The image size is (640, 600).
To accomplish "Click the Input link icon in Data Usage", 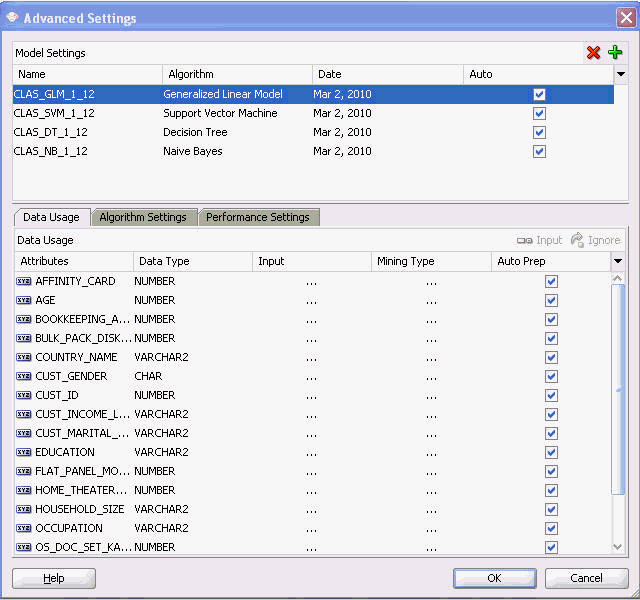I will (x=524, y=240).
